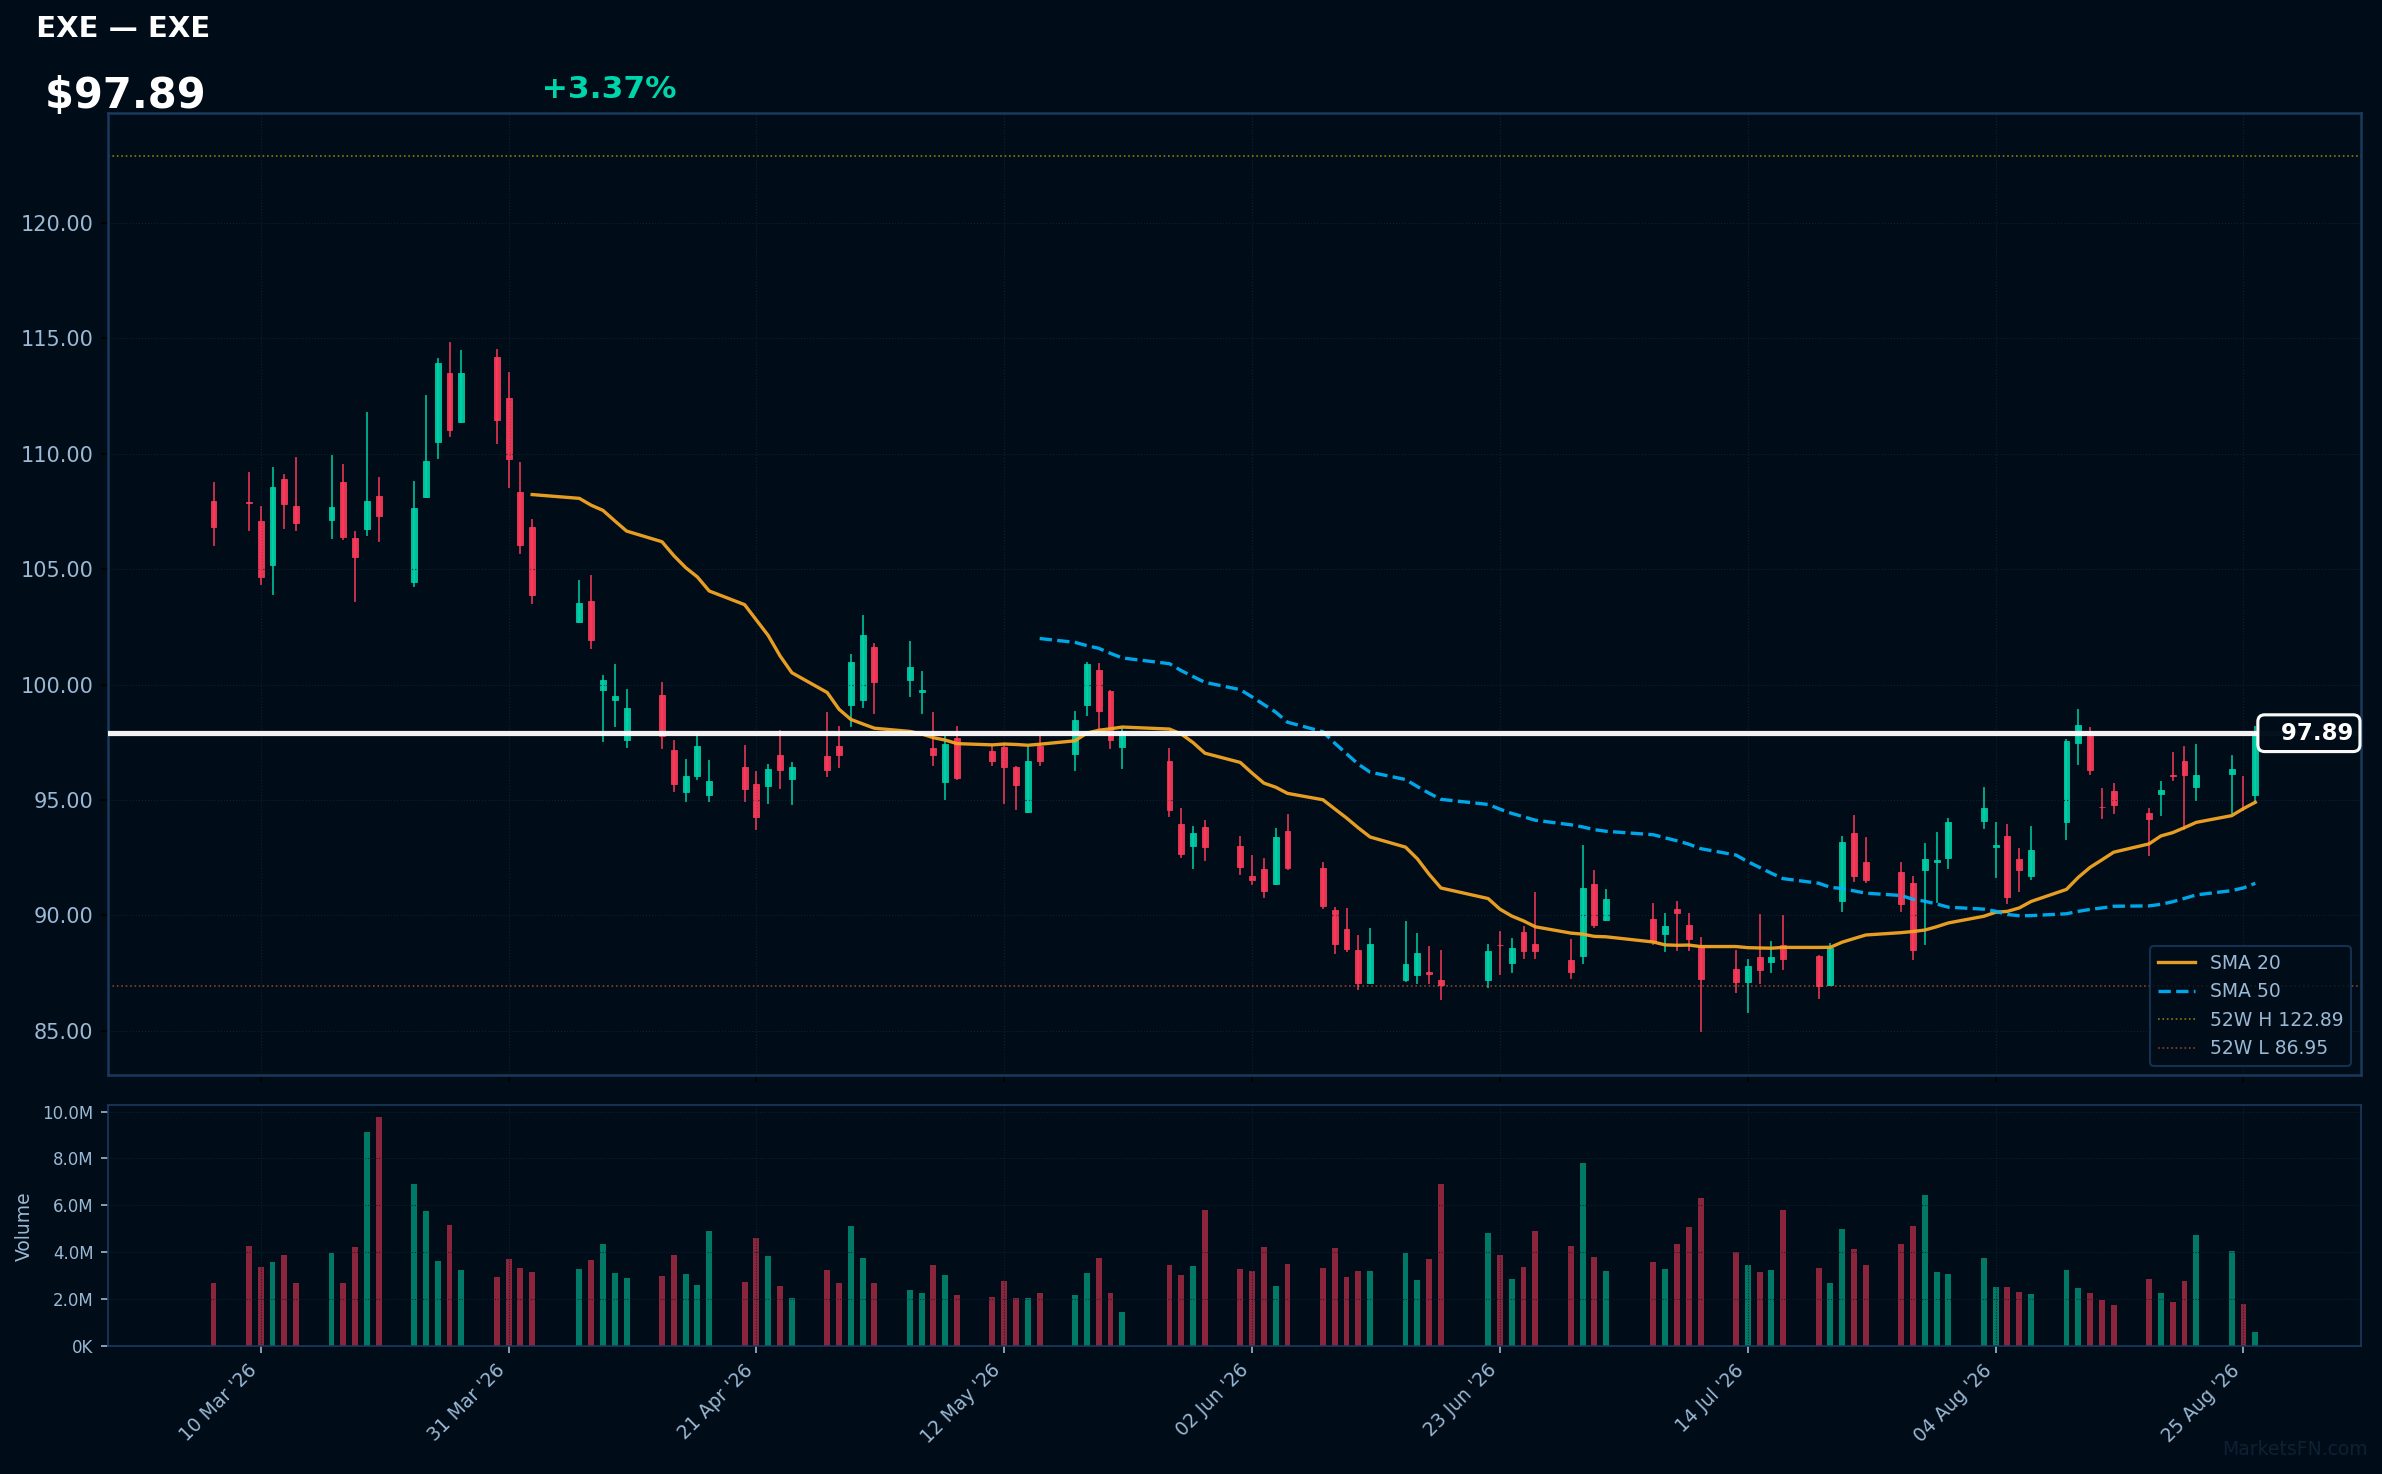The width and height of the screenshot is (2382, 1474).
Task: Click the 21 Apr '26 date label
Action: [713, 1402]
